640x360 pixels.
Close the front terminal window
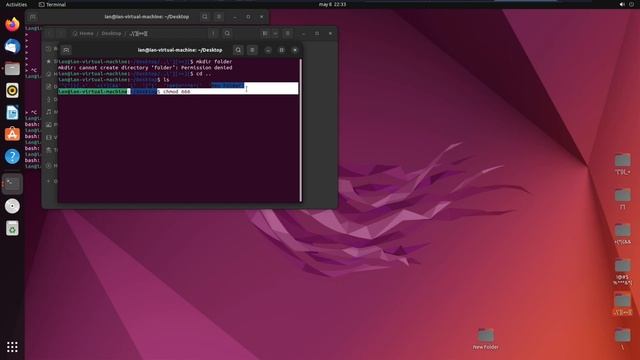coord(295,50)
